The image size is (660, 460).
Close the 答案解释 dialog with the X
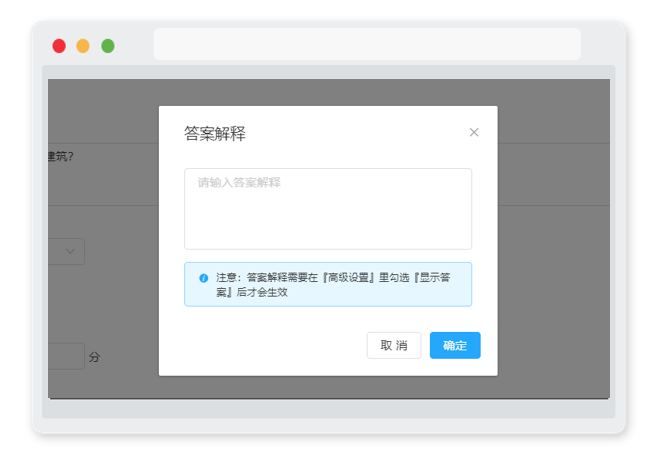coord(474,132)
